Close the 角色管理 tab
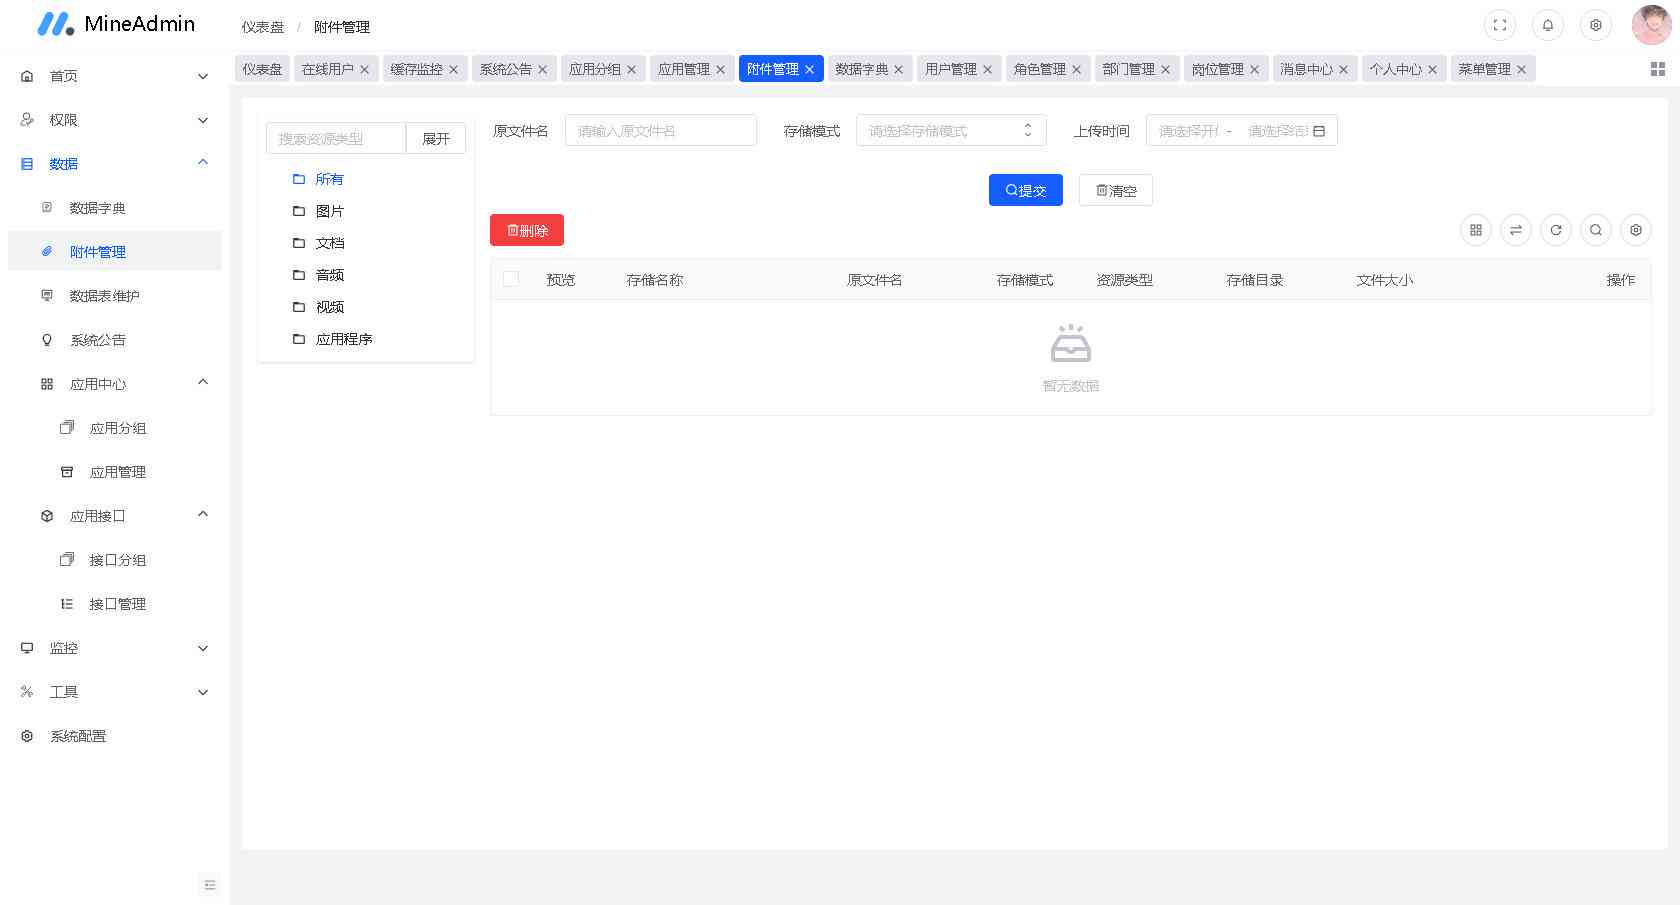The image size is (1680, 905). (x=1077, y=69)
